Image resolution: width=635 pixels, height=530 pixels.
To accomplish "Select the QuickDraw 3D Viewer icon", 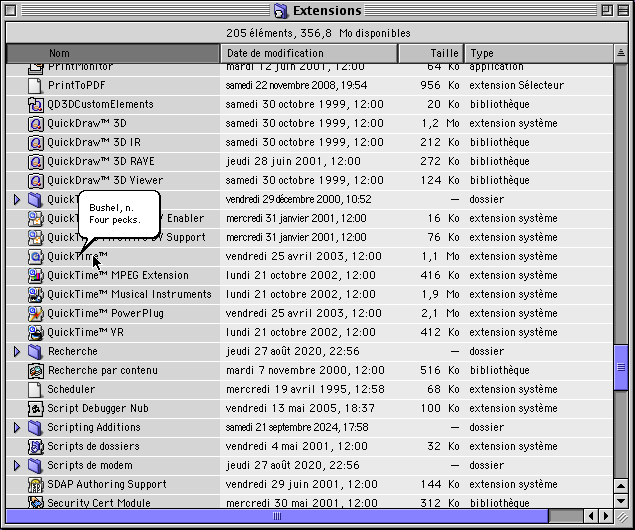I will coord(35,181).
